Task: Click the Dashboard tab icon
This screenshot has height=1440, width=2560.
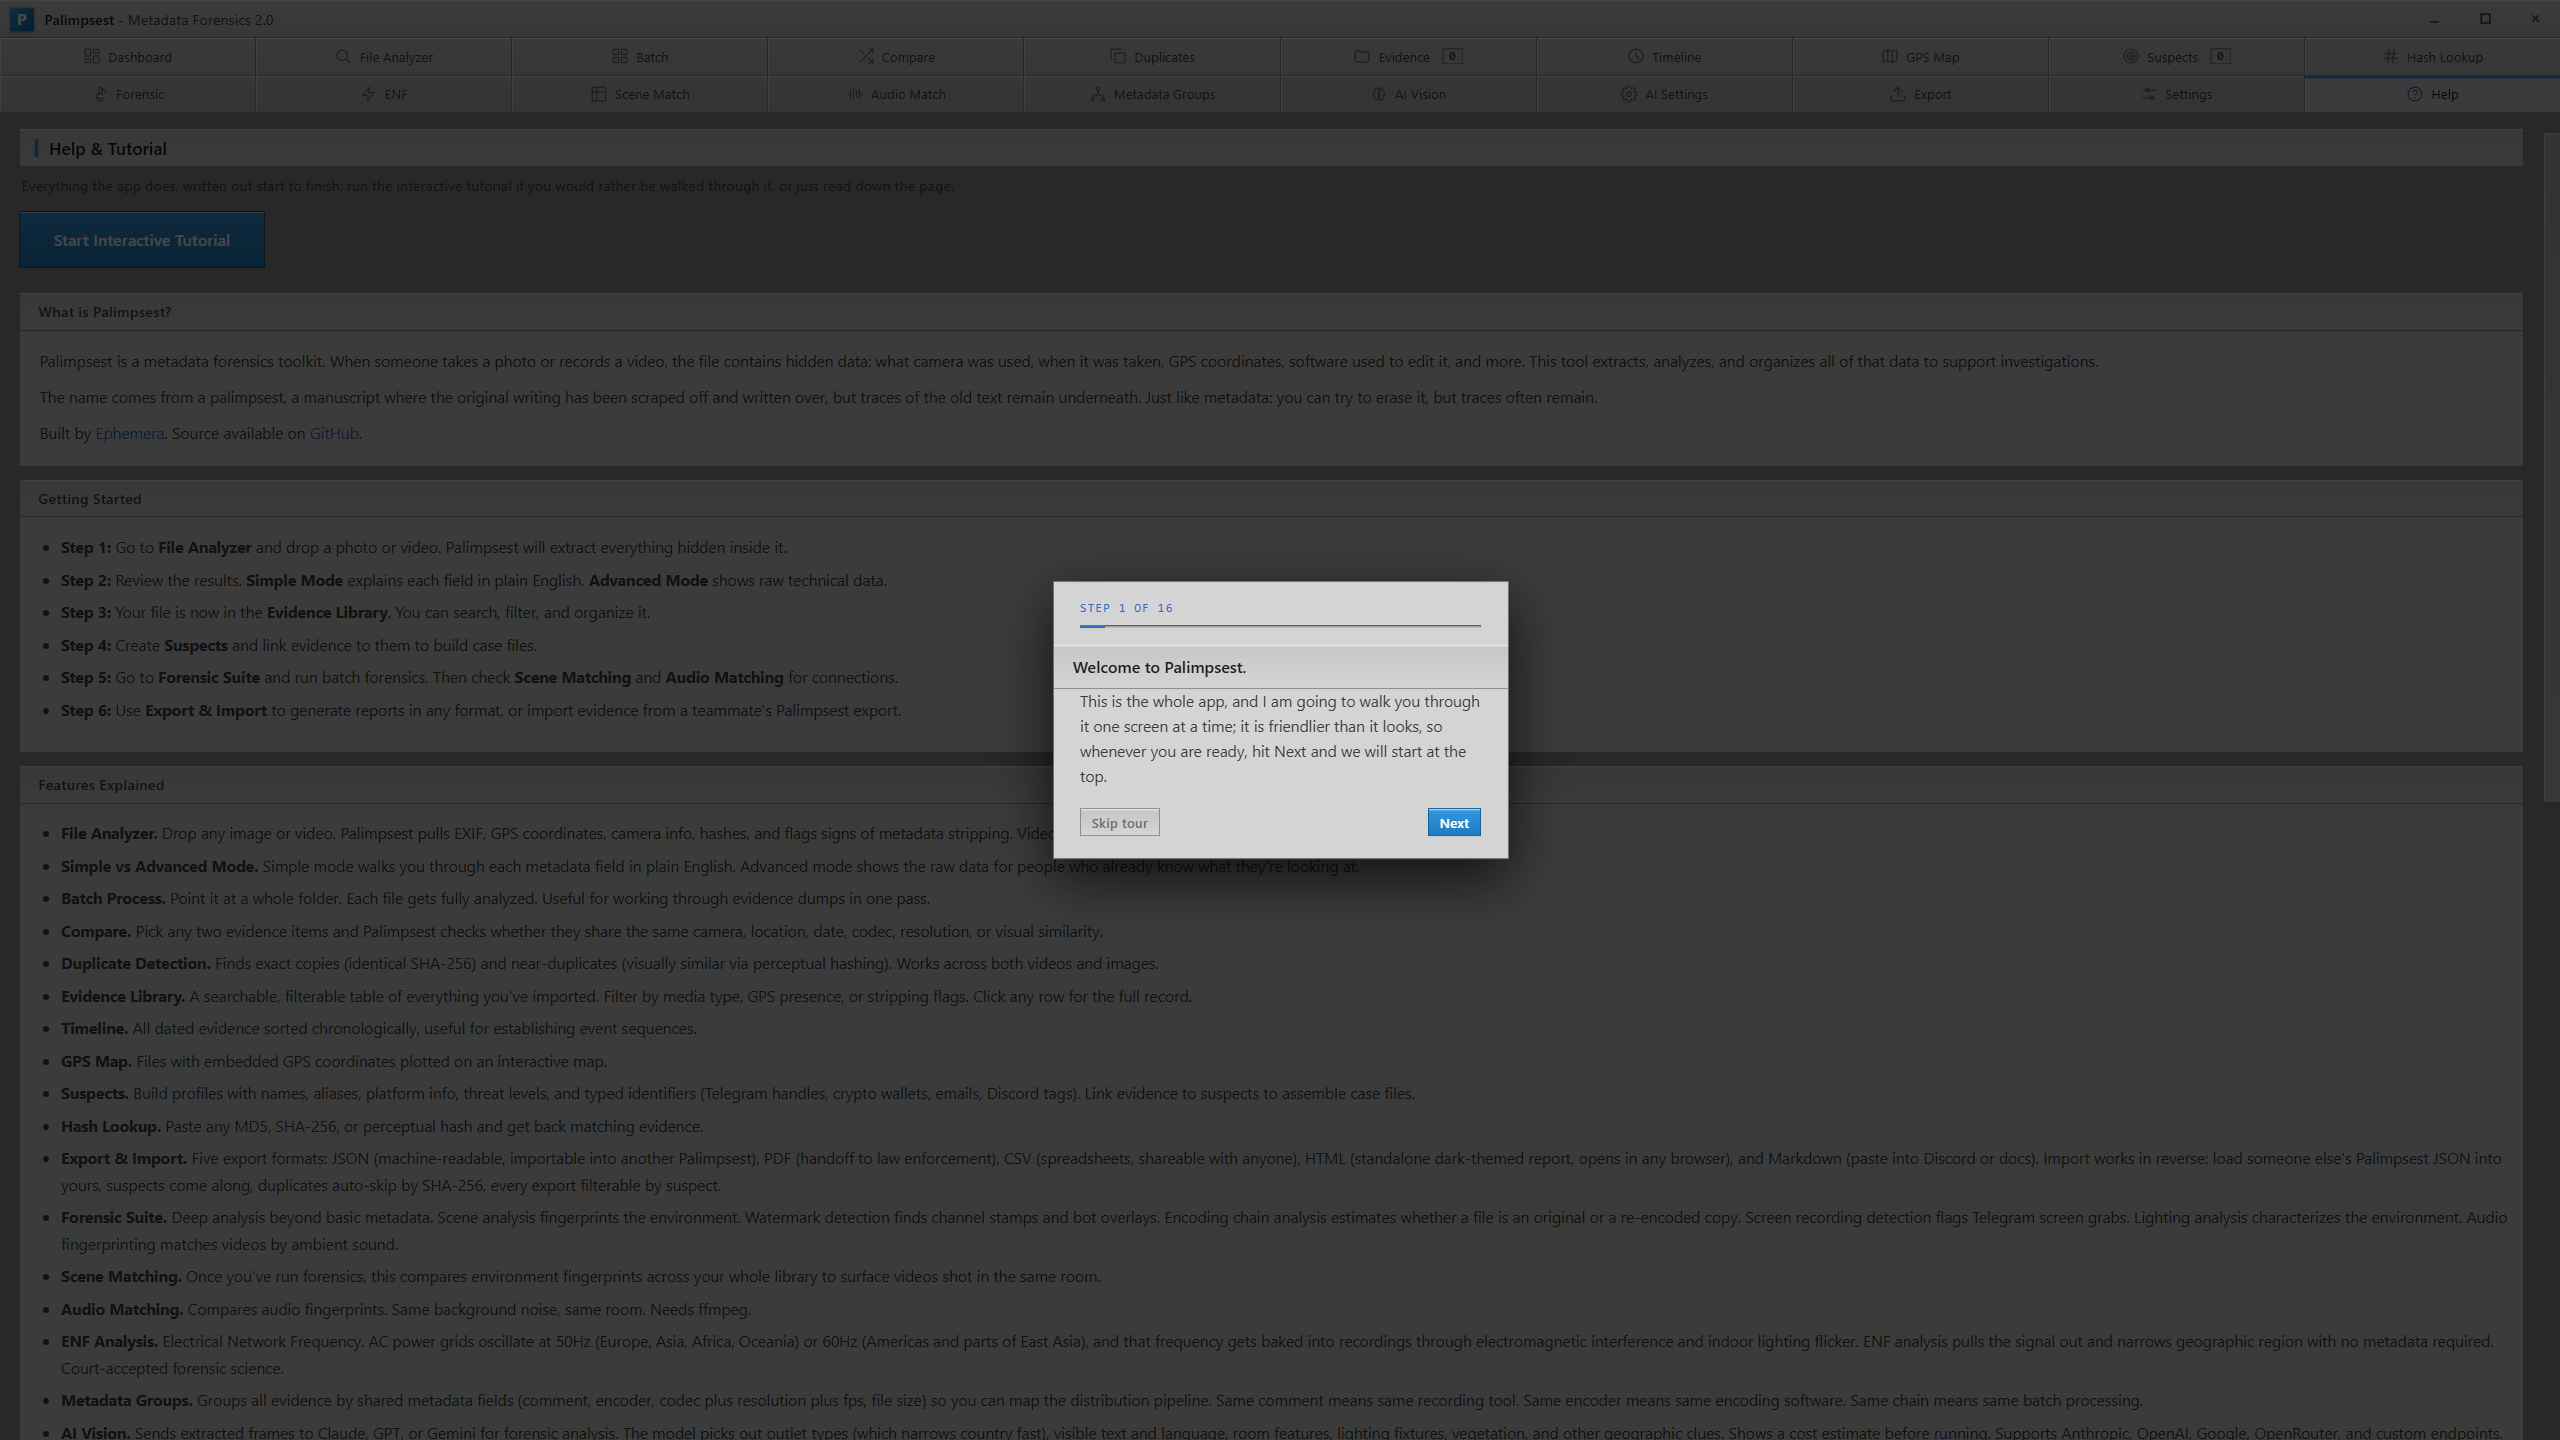Action: (92, 57)
